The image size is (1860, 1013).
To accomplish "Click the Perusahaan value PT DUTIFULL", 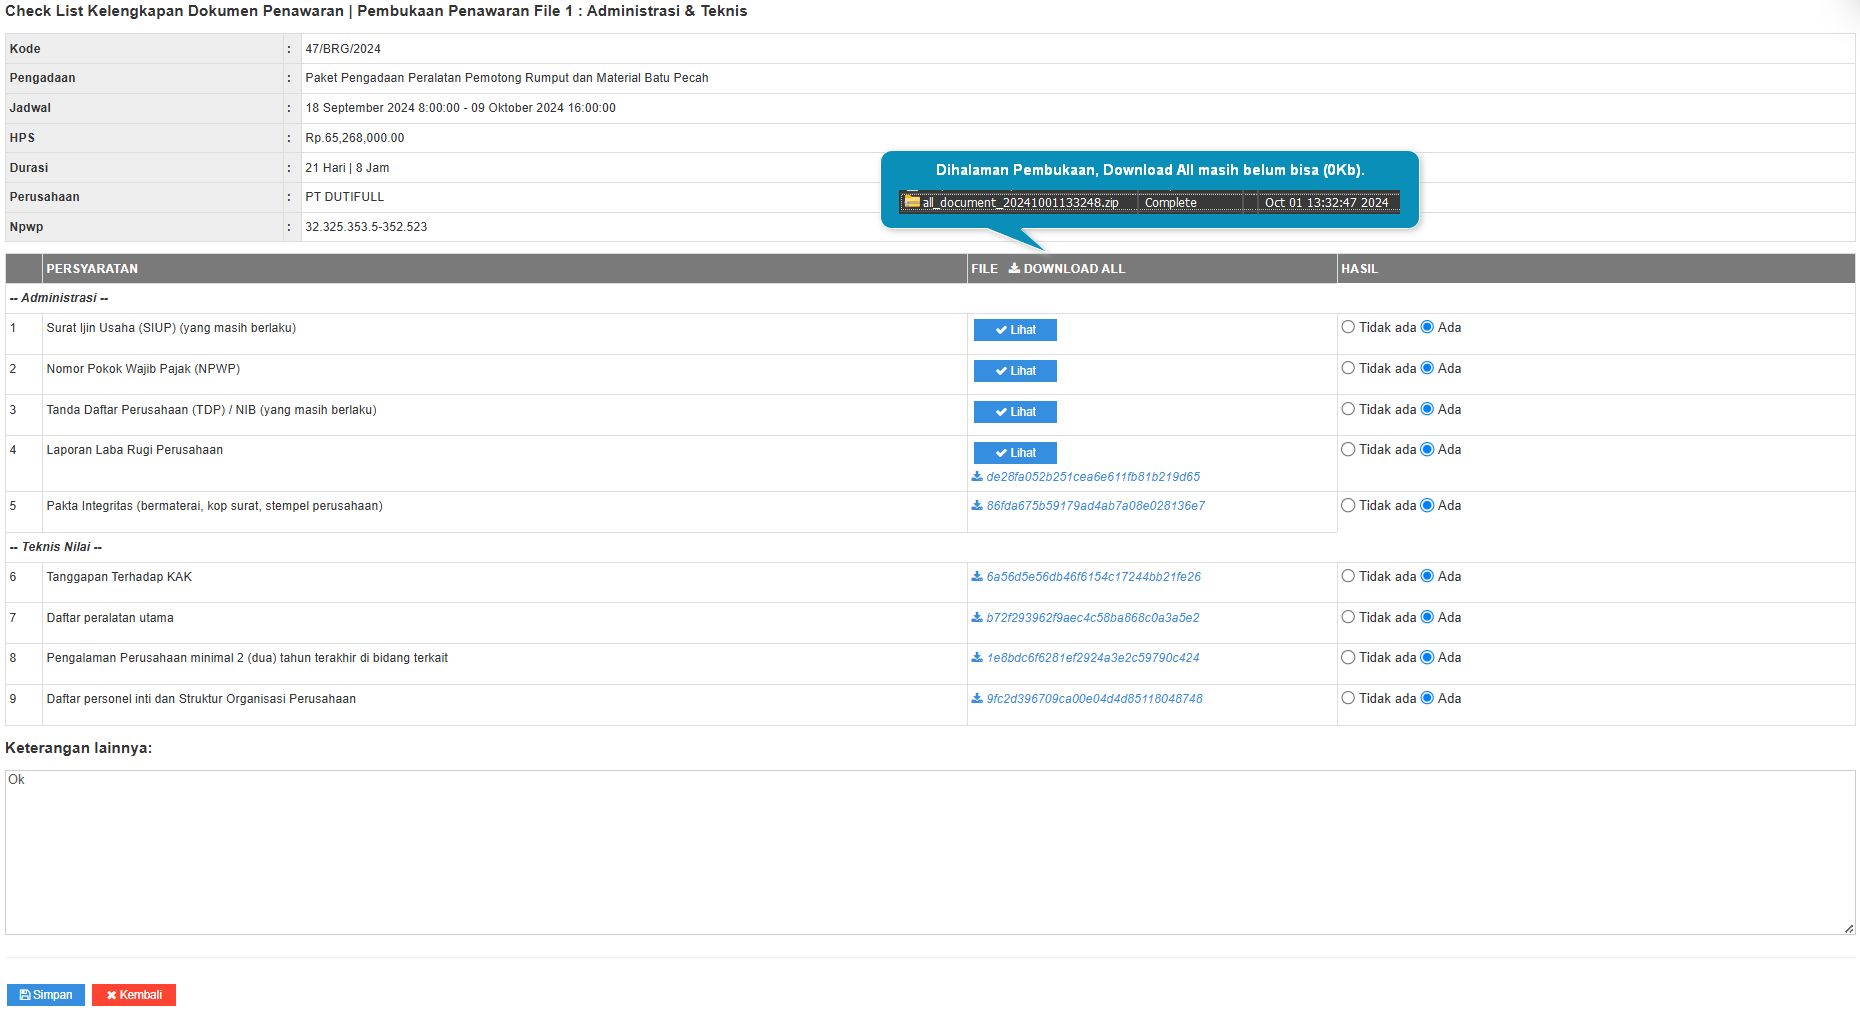I will tap(345, 197).
